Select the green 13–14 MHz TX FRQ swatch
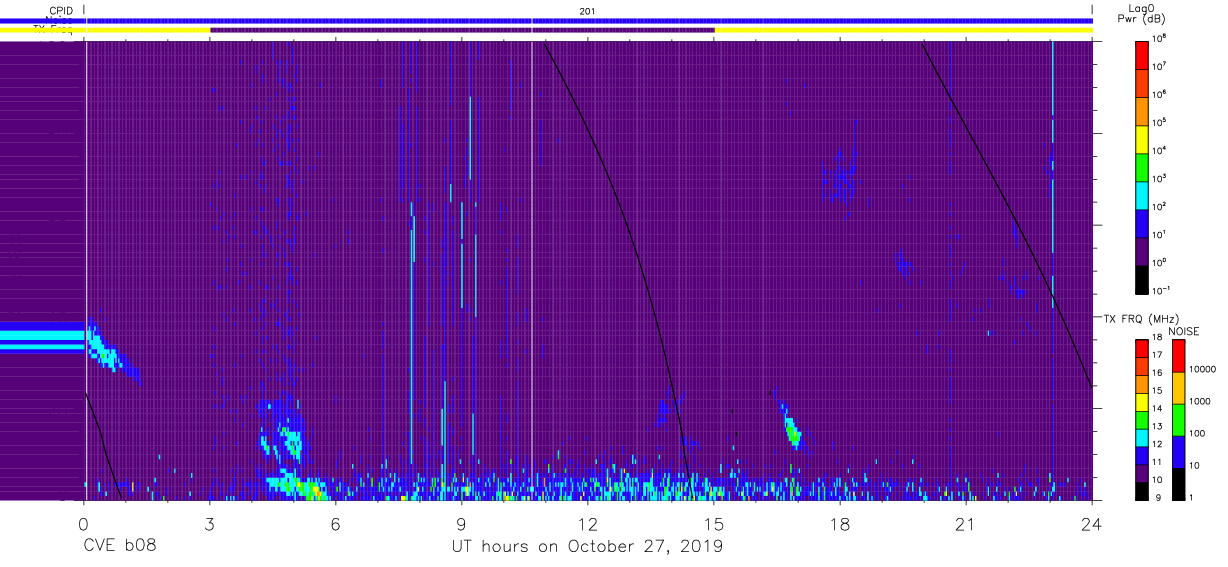The width and height of the screenshot is (1228, 567). click(1141, 420)
